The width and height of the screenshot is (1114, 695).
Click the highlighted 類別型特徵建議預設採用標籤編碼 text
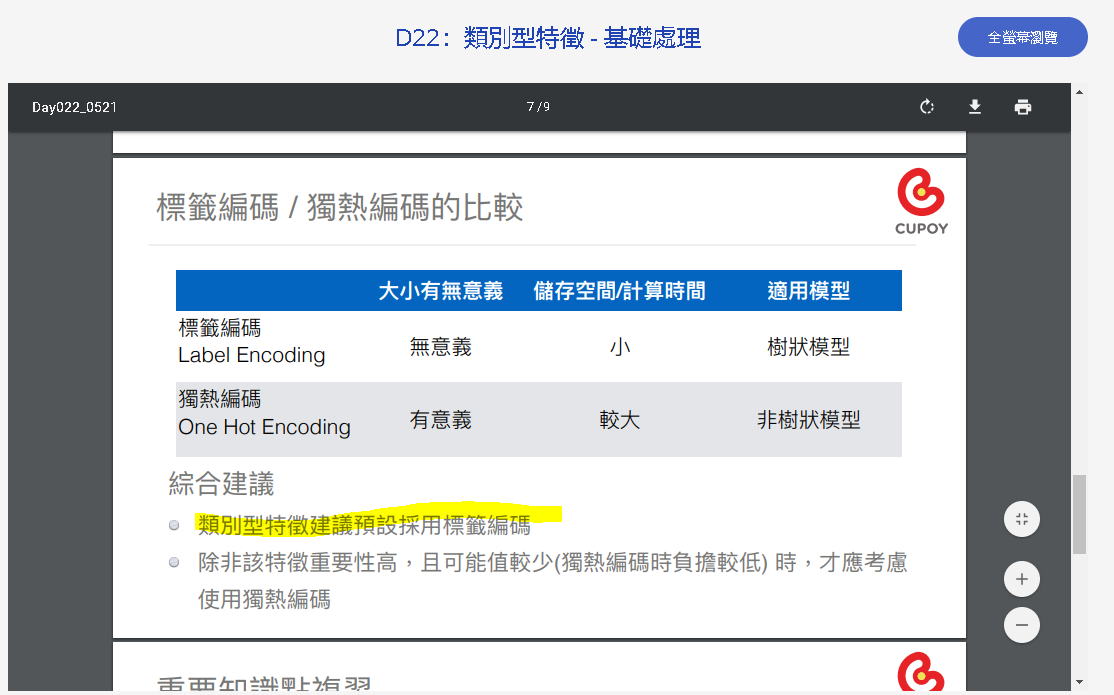pos(364,525)
